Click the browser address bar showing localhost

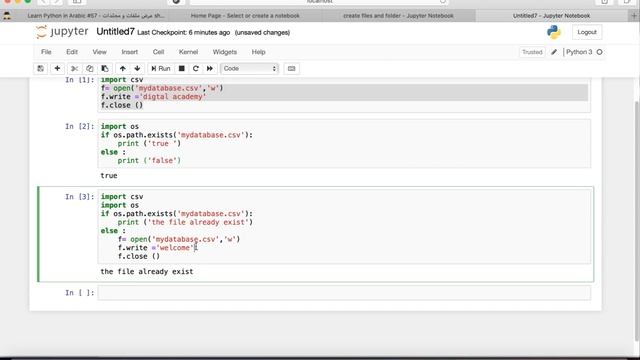[319, 2]
